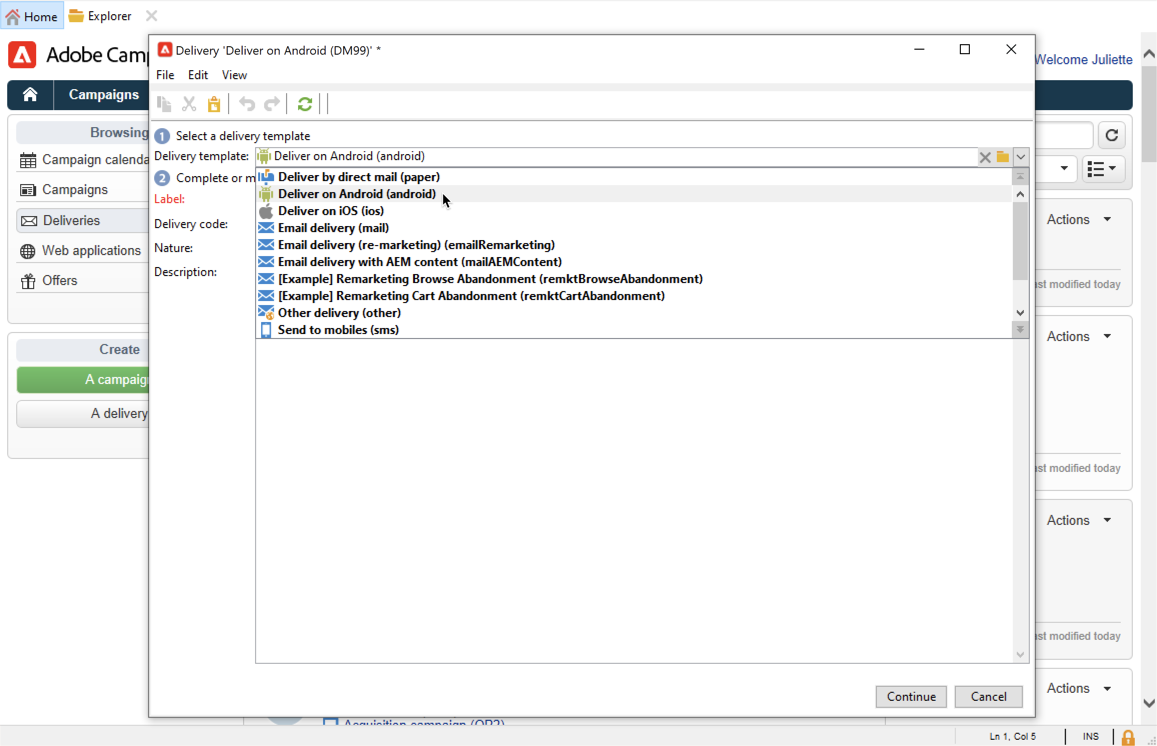
Task: Select Deliver on Android (android) in list
Action: [x=635, y=194]
